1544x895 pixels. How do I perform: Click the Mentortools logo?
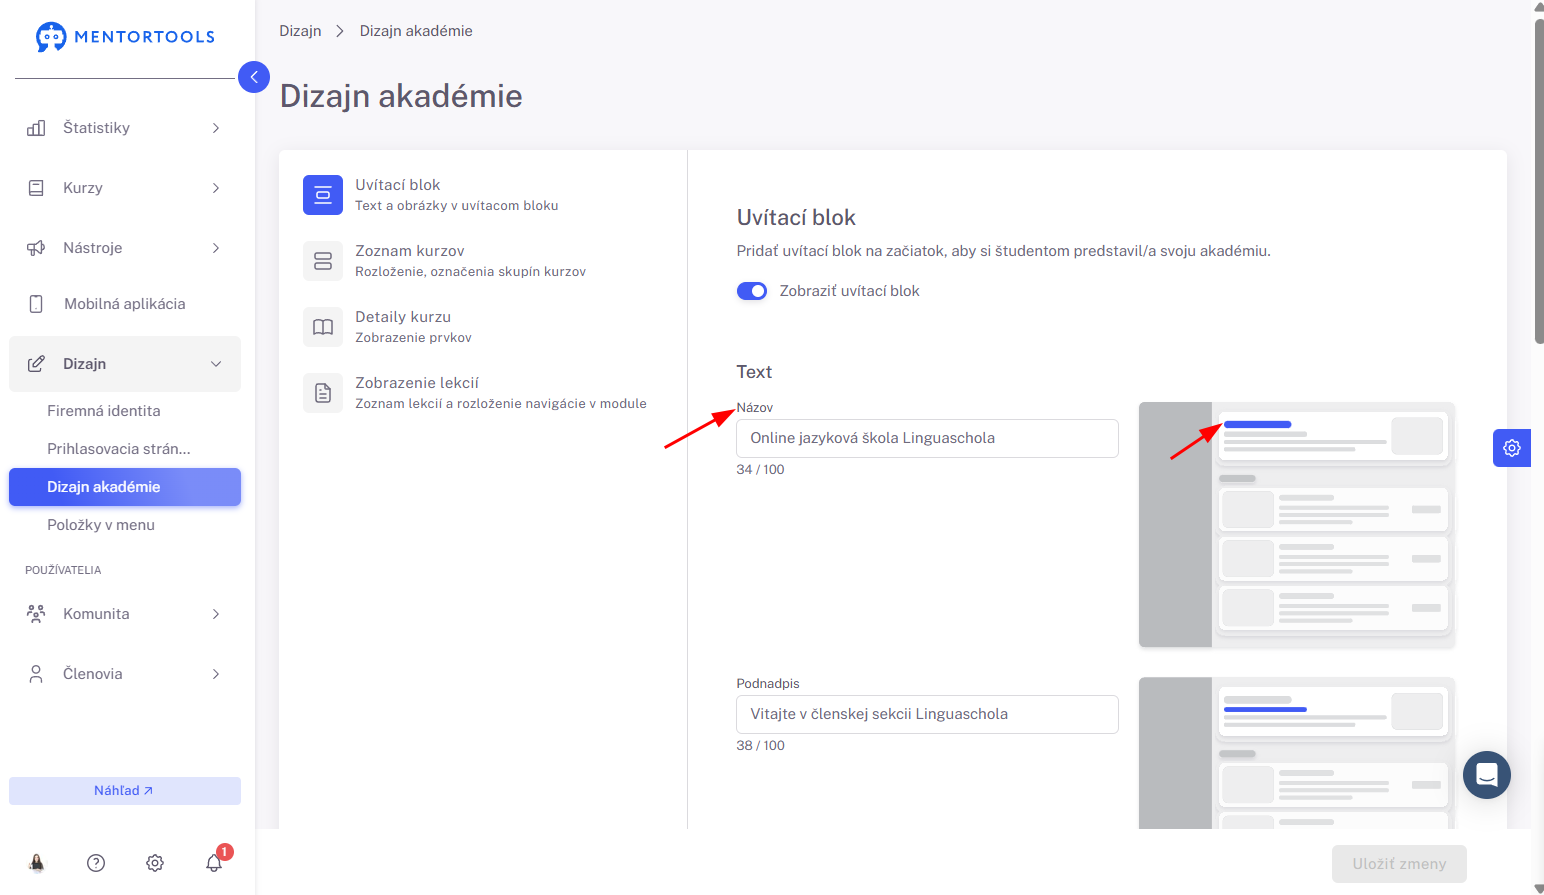(125, 37)
